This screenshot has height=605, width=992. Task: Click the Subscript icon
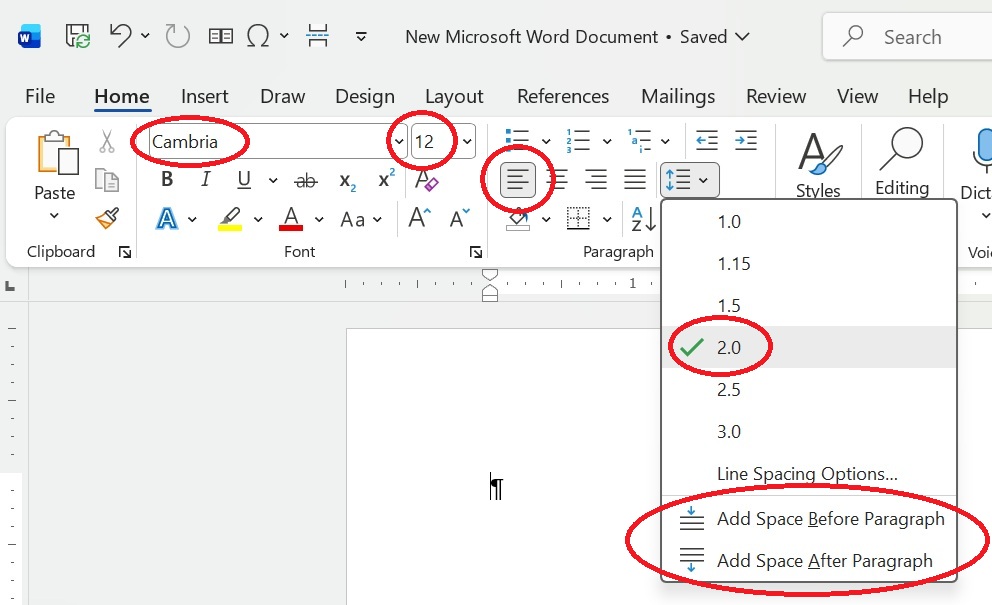pos(347,180)
